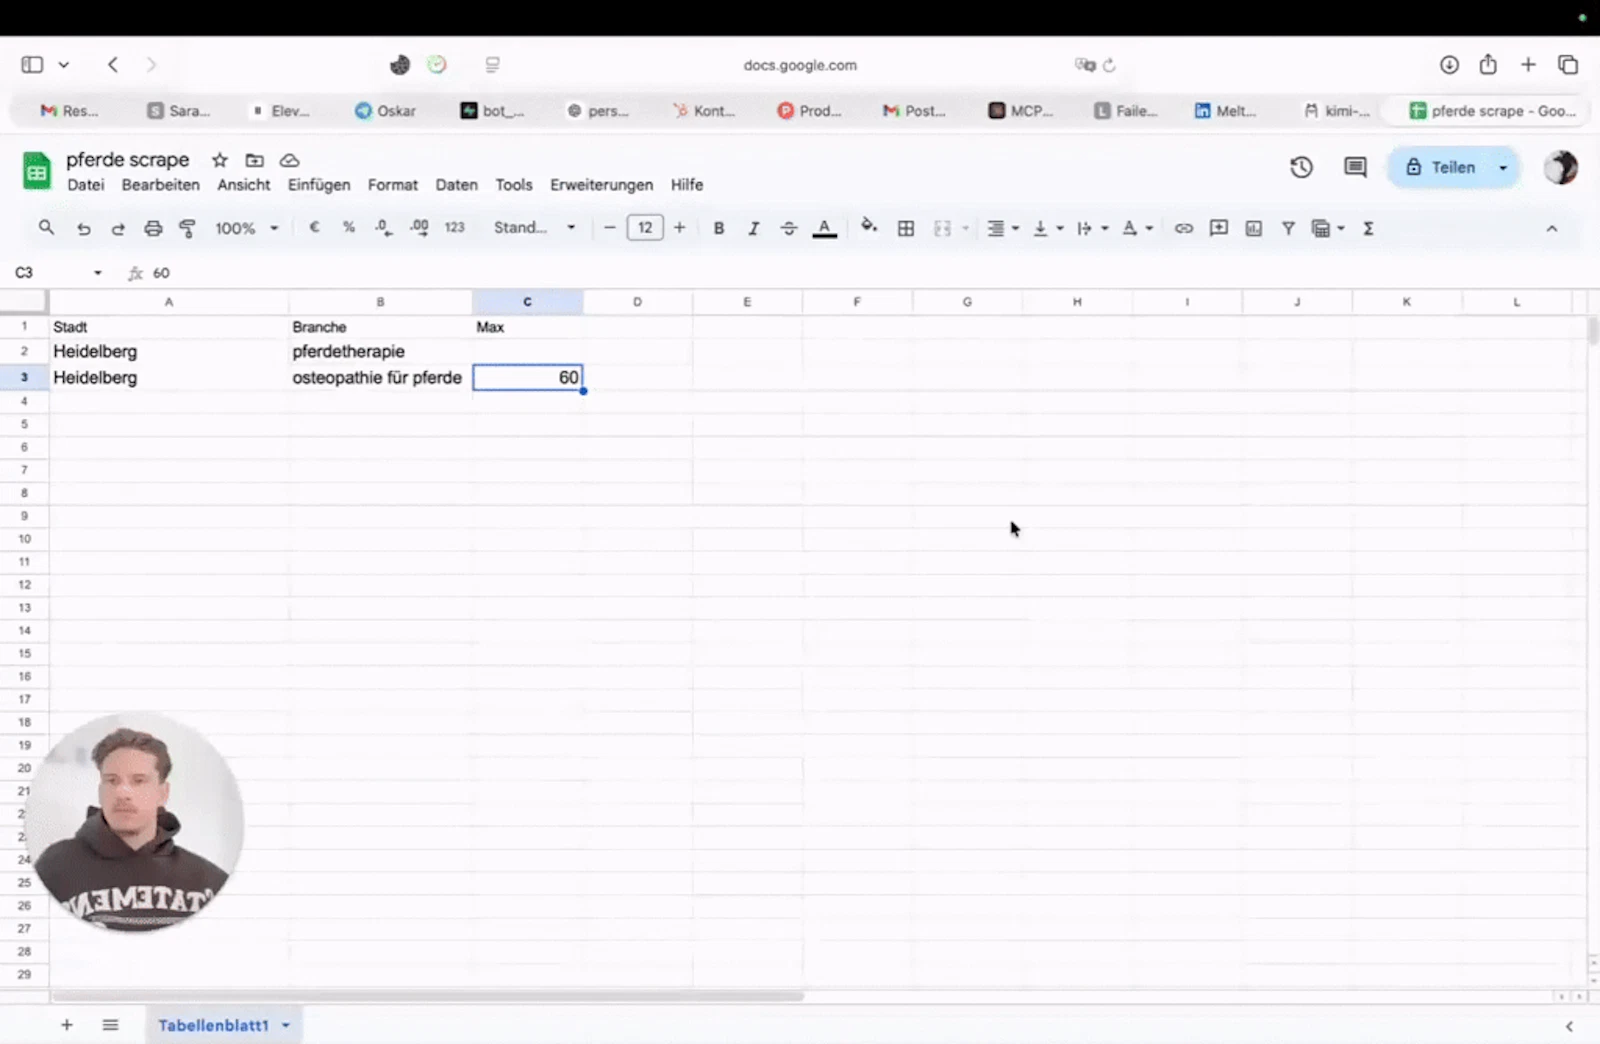Collapse the menus with the chevron
The height and width of the screenshot is (1044, 1600).
[1551, 228]
